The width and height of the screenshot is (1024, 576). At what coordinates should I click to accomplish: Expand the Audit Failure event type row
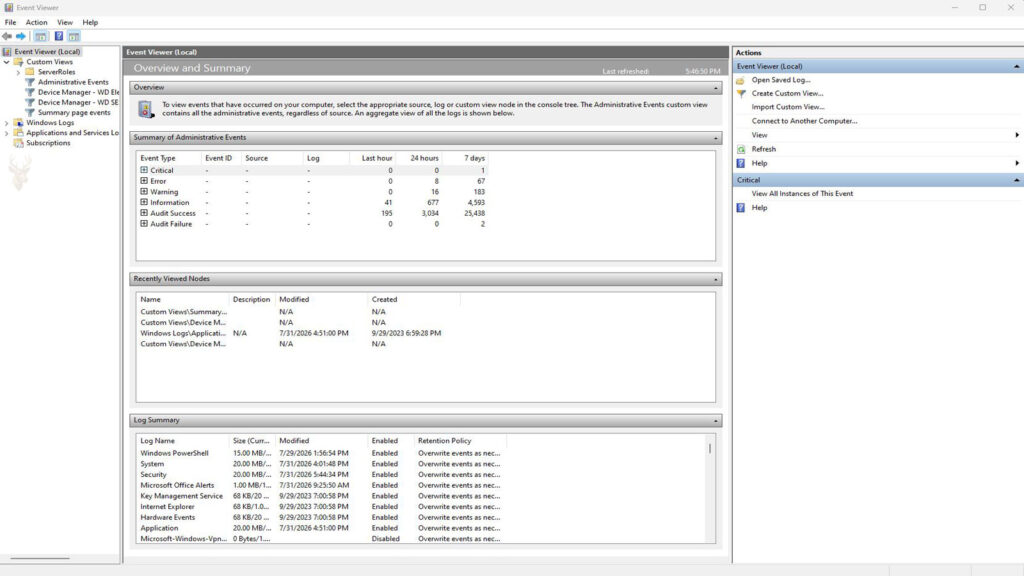[144, 223]
